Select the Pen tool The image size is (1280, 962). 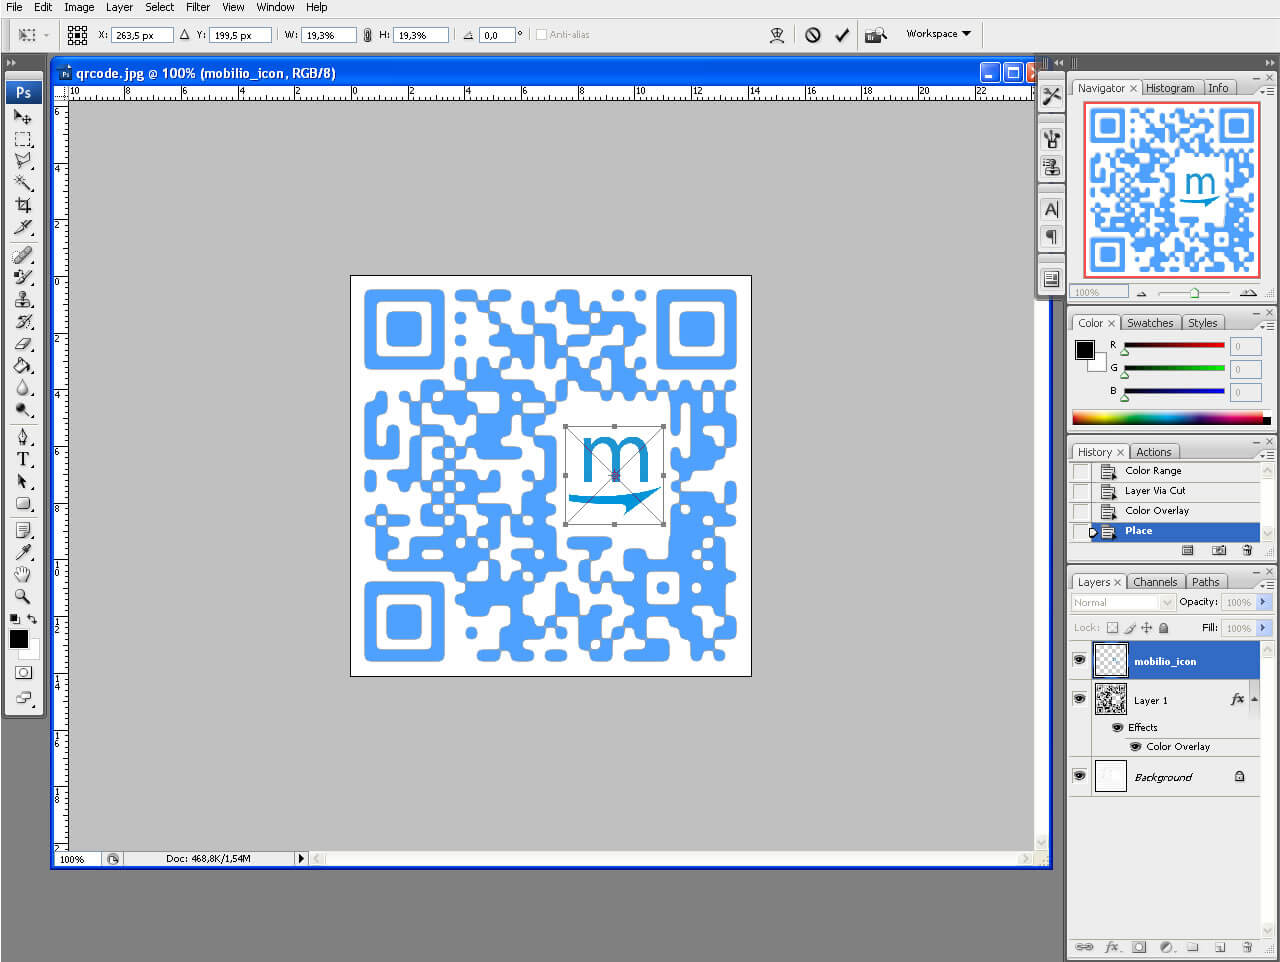(x=23, y=437)
